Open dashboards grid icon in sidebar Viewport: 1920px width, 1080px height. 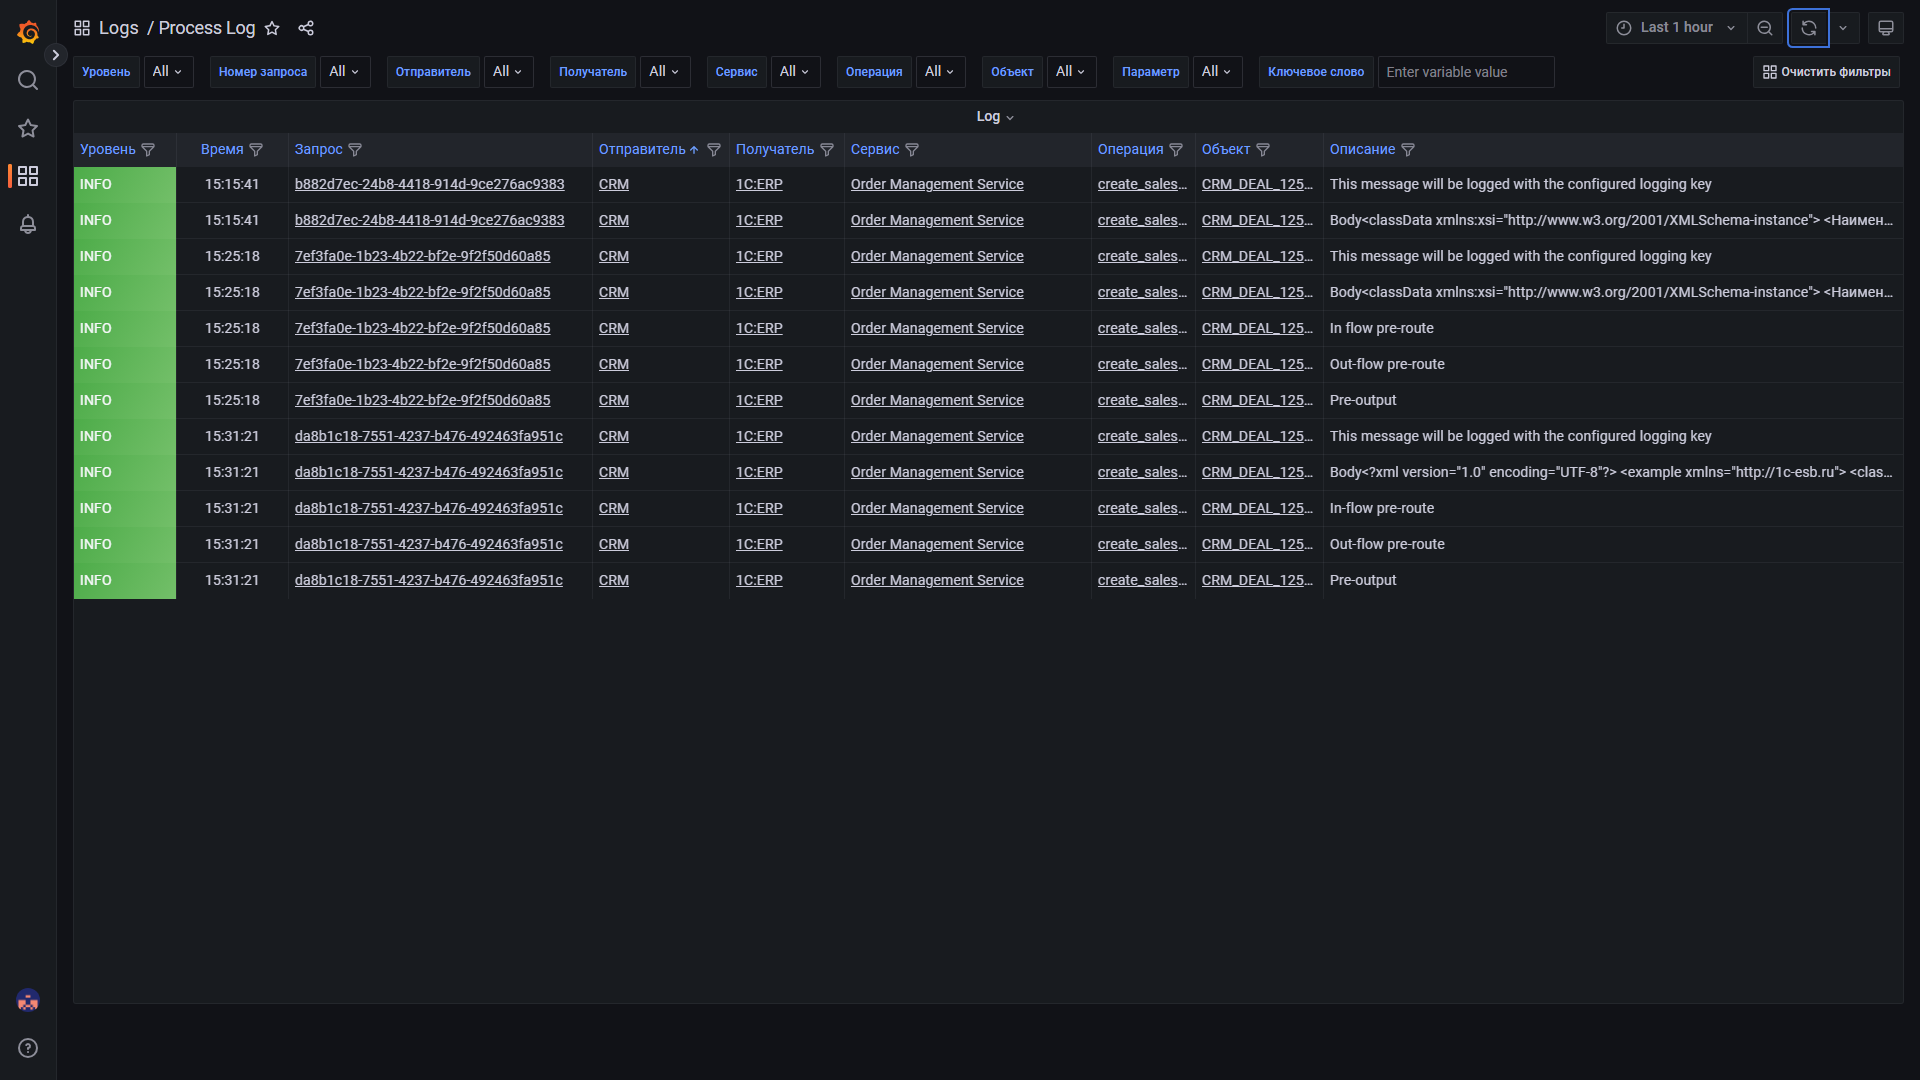tap(28, 176)
